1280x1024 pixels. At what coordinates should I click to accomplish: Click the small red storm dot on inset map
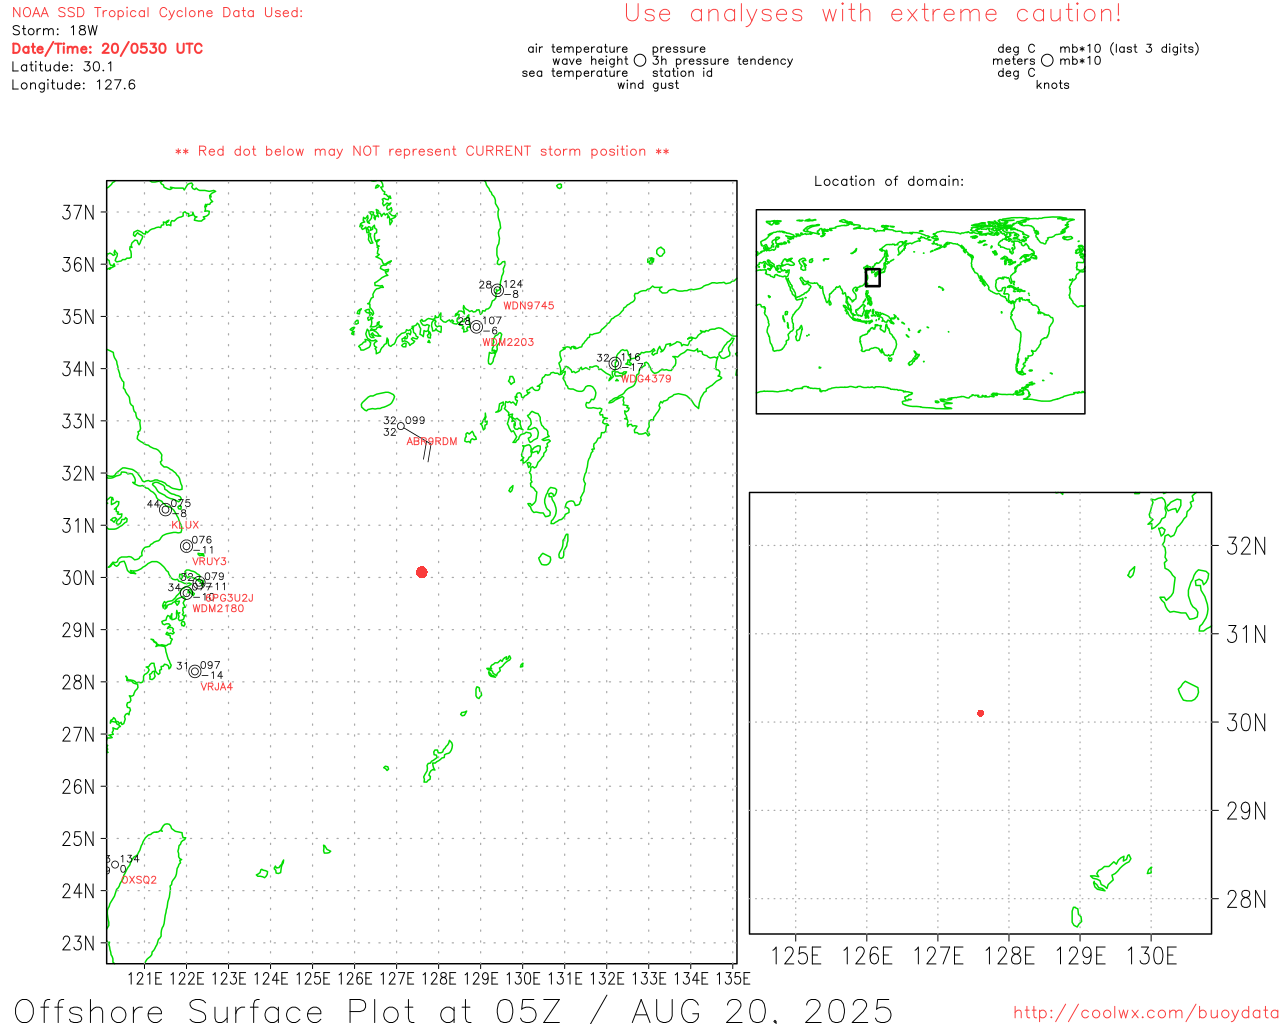pyautogui.click(x=980, y=713)
